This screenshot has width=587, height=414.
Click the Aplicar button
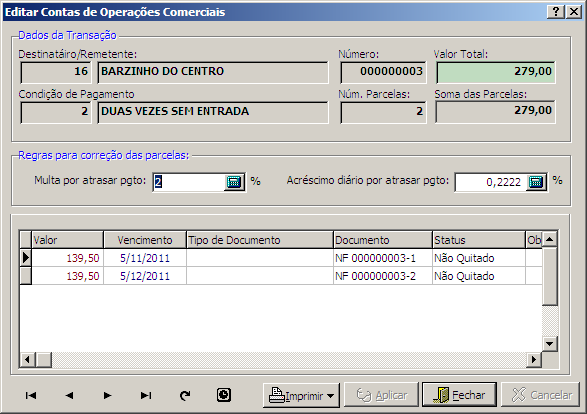(381, 395)
